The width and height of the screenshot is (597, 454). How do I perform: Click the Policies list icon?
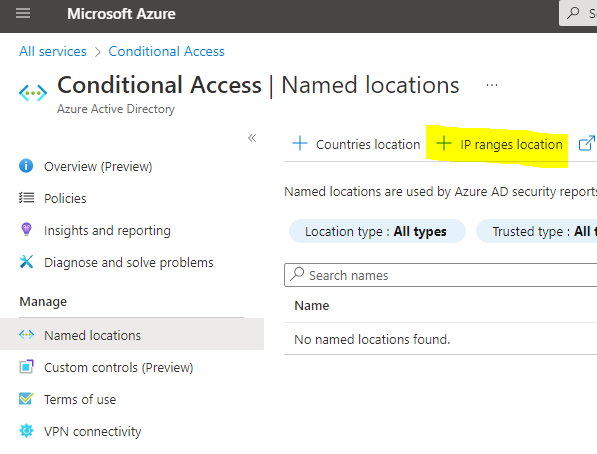click(x=26, y=198)
